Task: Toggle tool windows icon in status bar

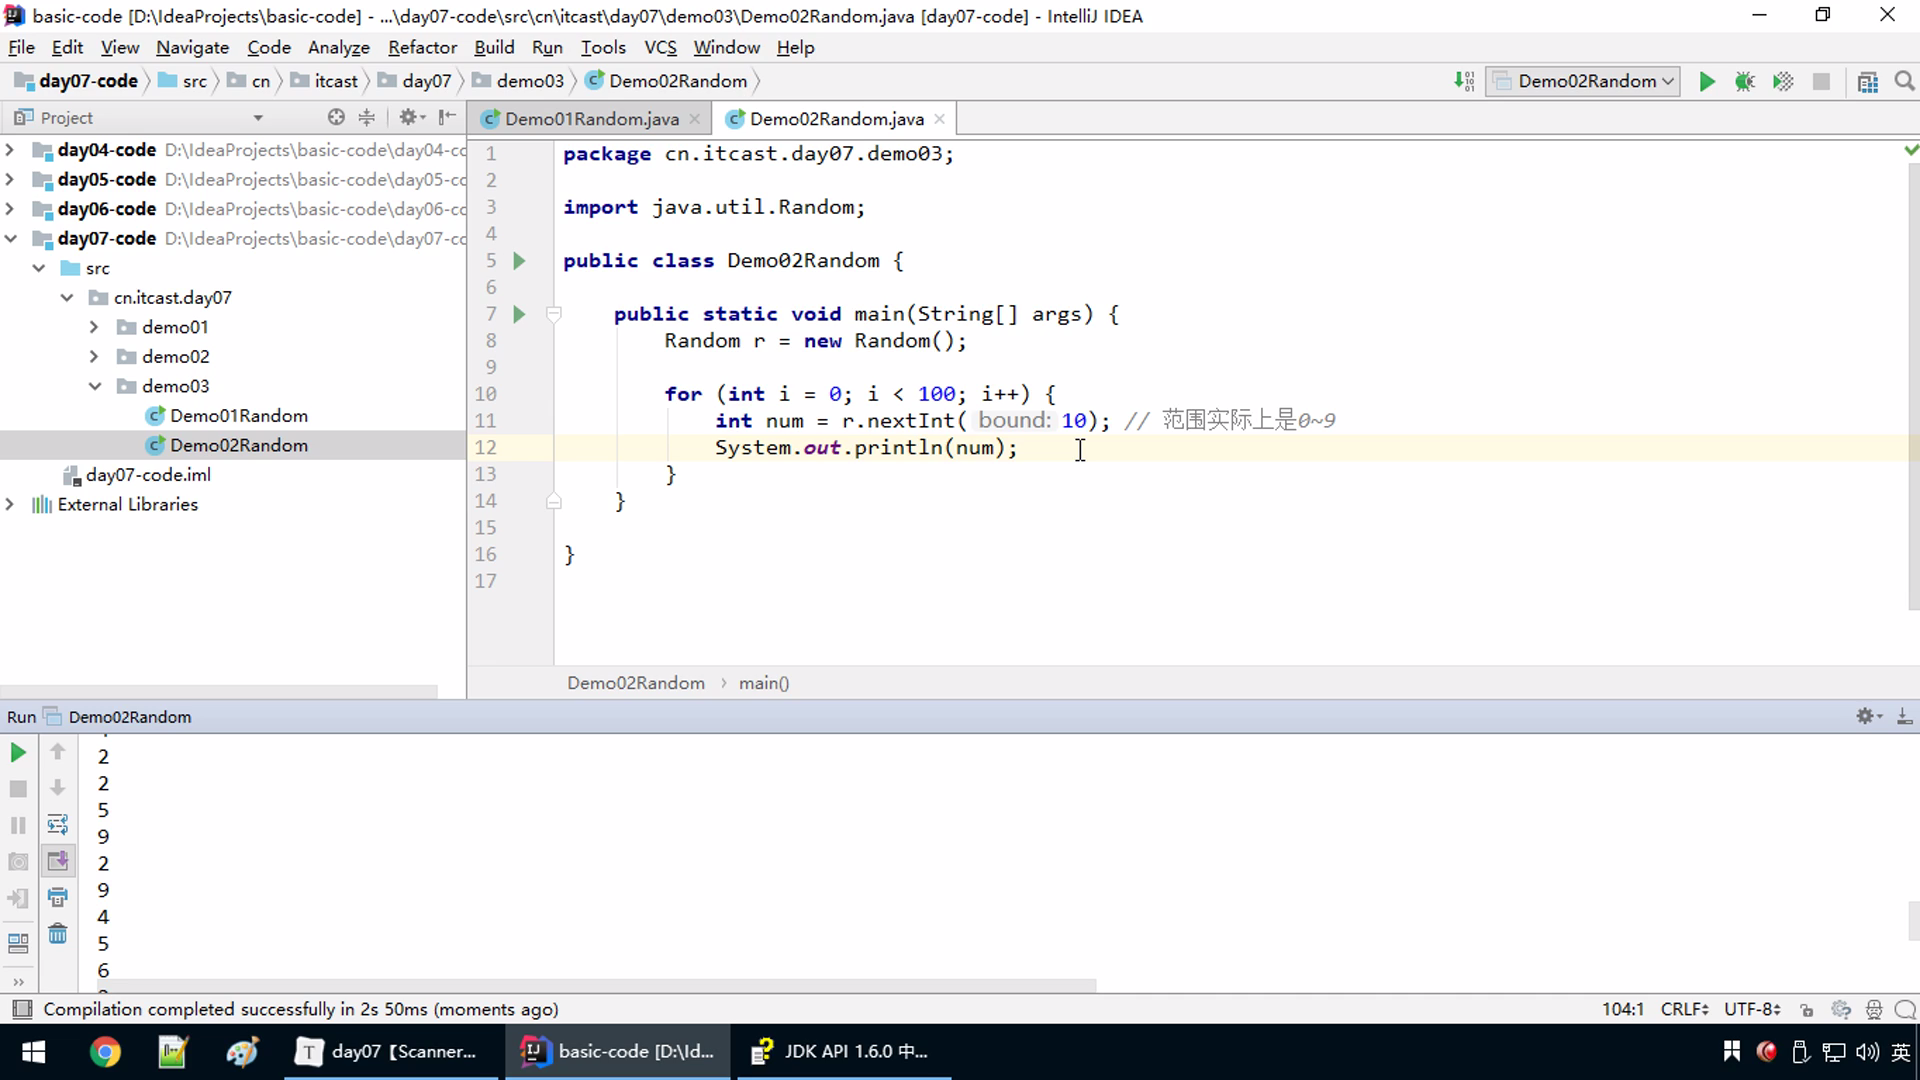Action: pos(22,1009)
